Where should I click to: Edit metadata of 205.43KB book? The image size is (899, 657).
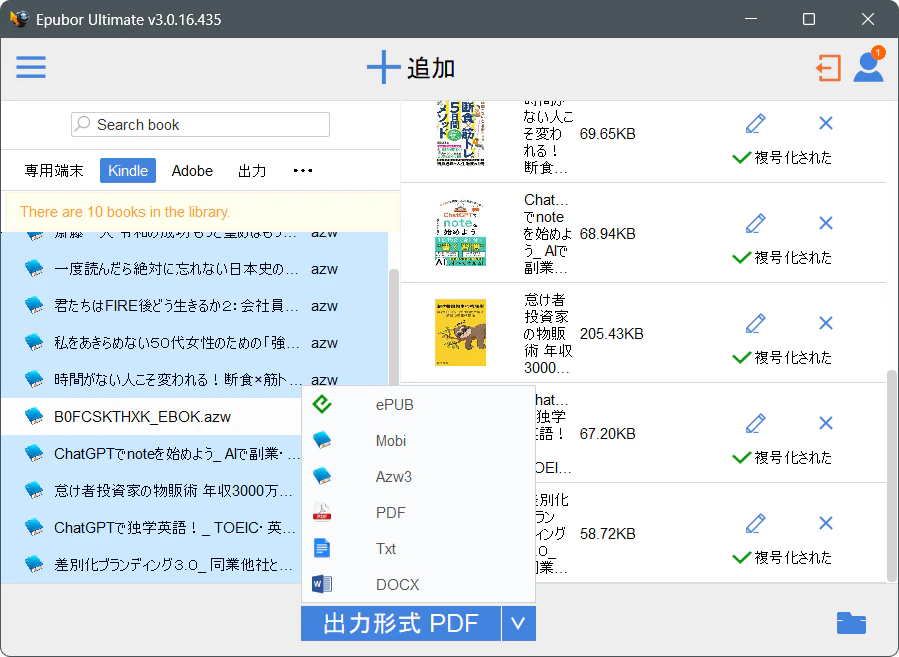tap(756, 323)
